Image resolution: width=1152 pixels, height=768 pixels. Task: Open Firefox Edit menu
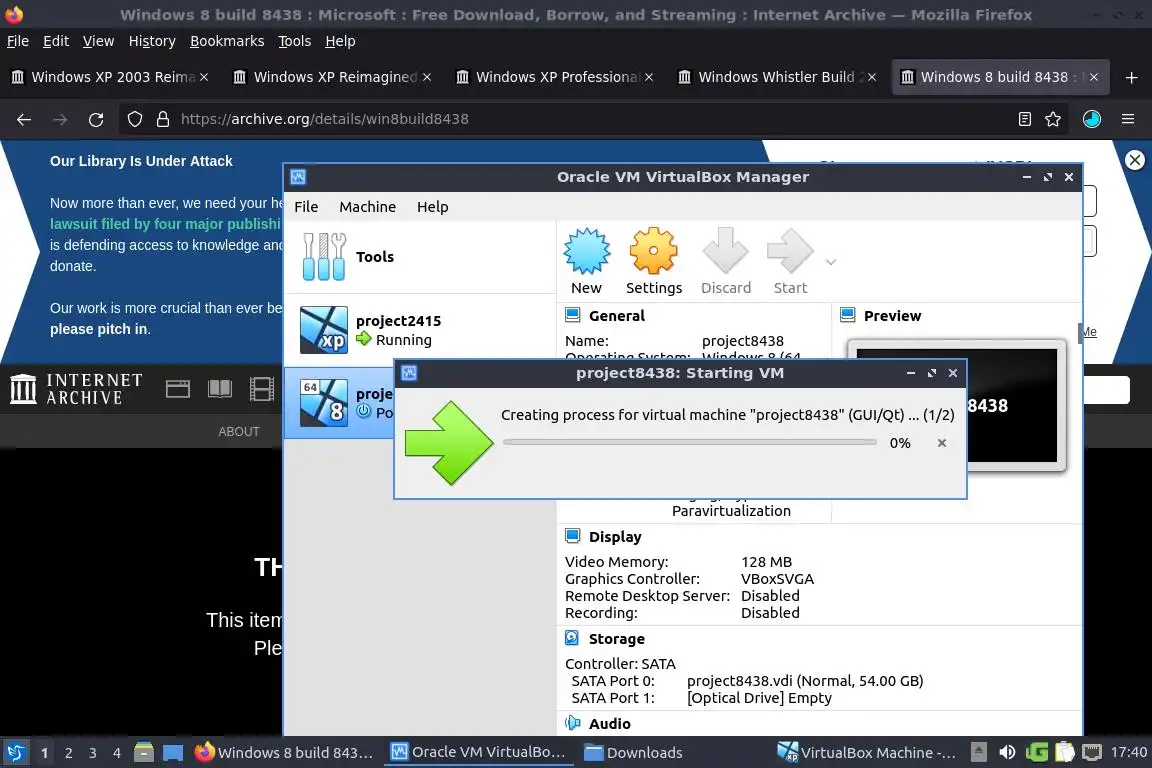click(x=56, y=41)
